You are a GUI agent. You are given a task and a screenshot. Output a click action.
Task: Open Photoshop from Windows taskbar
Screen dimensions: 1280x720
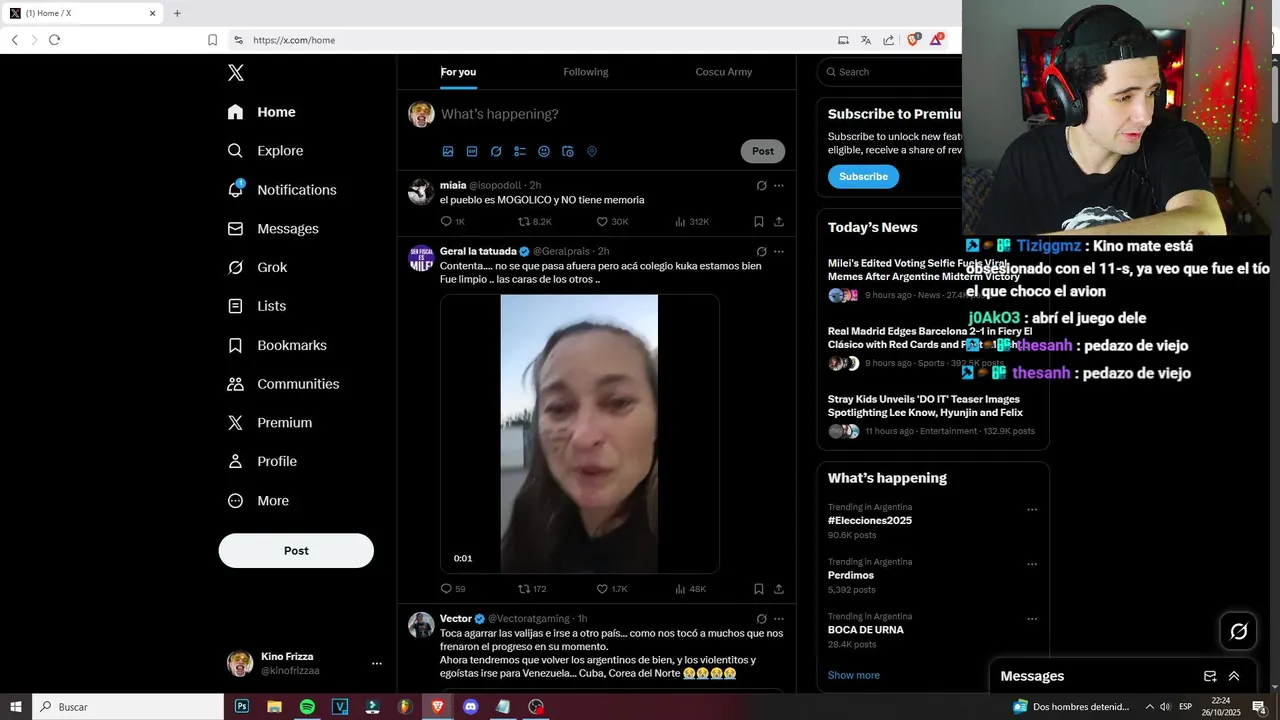pos(242,707)
